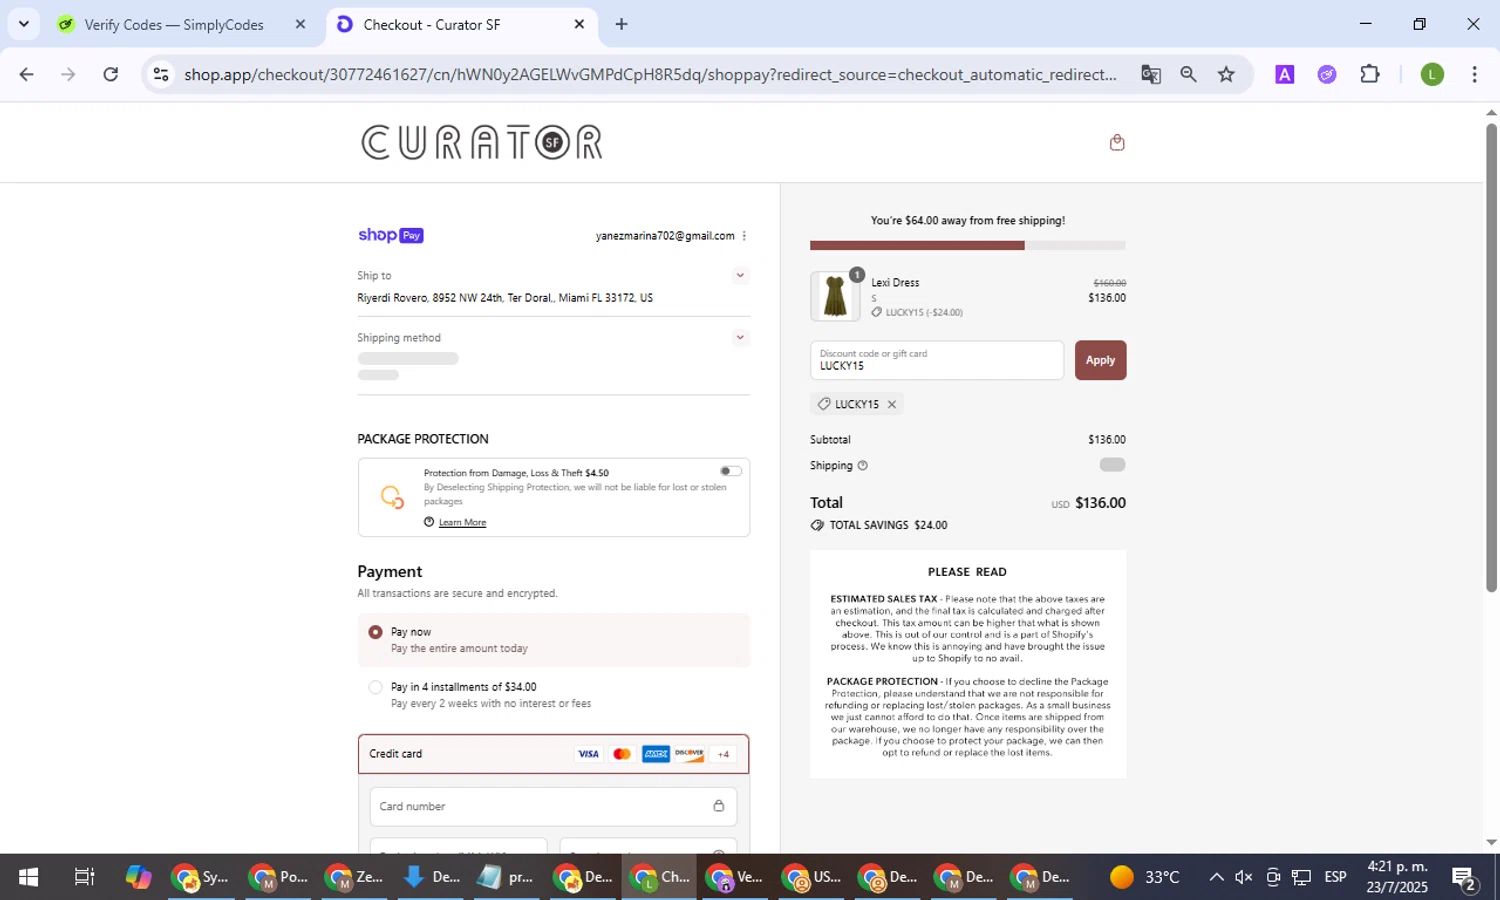Viewport: 1500px width, 900px height.
Task: Open the Ve... Chrome taskbar window
Action: click(735, 877)
